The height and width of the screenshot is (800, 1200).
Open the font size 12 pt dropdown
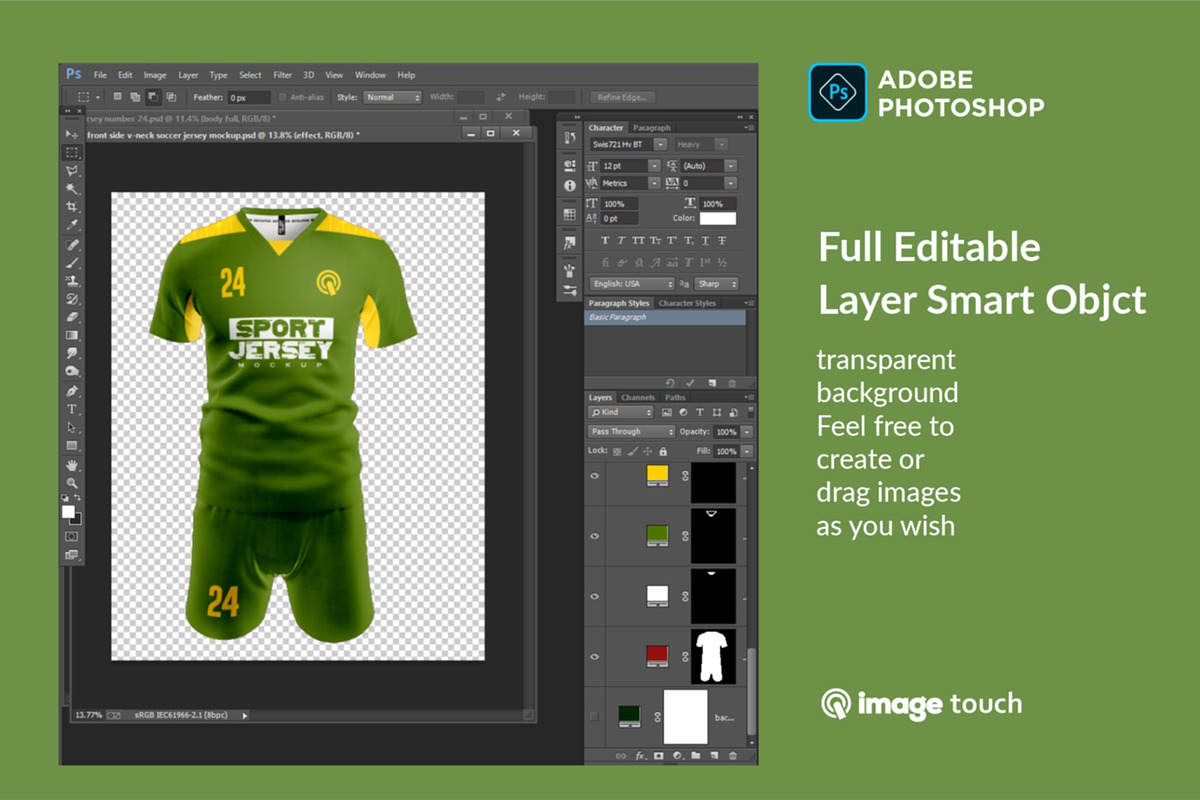point(629,165)
